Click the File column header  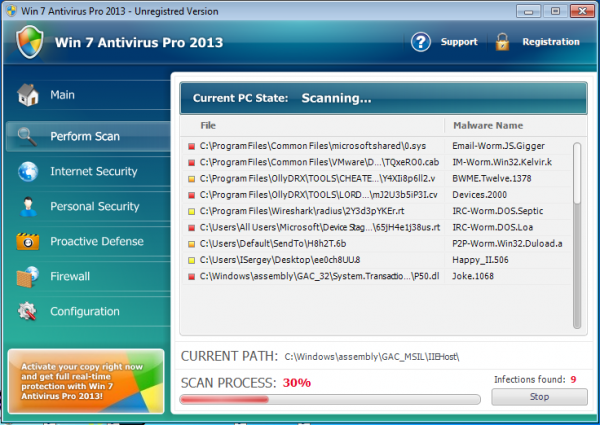pyautogui.click(x=208, y=125)
